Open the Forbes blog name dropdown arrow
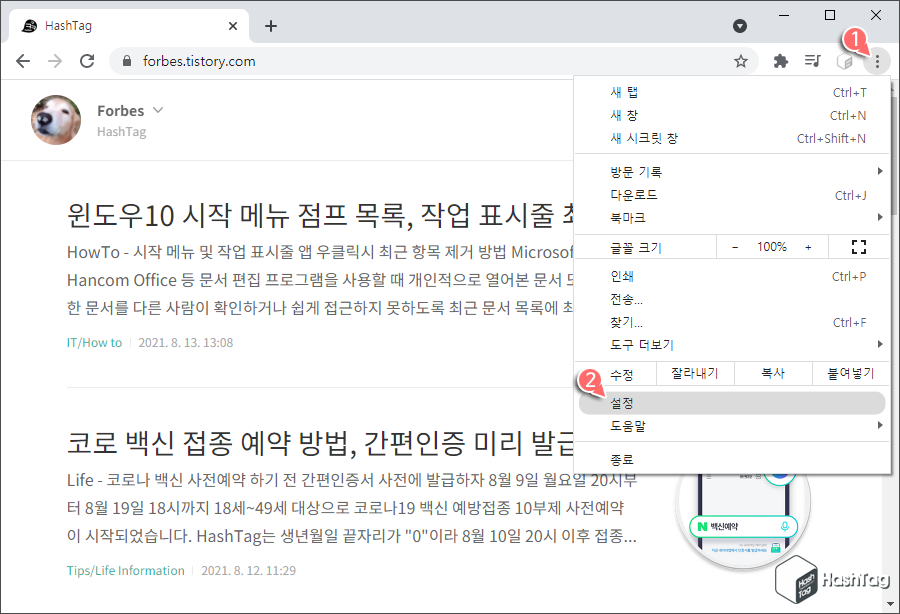The width and height of the screenshot is (900, 614). [158, 111]
